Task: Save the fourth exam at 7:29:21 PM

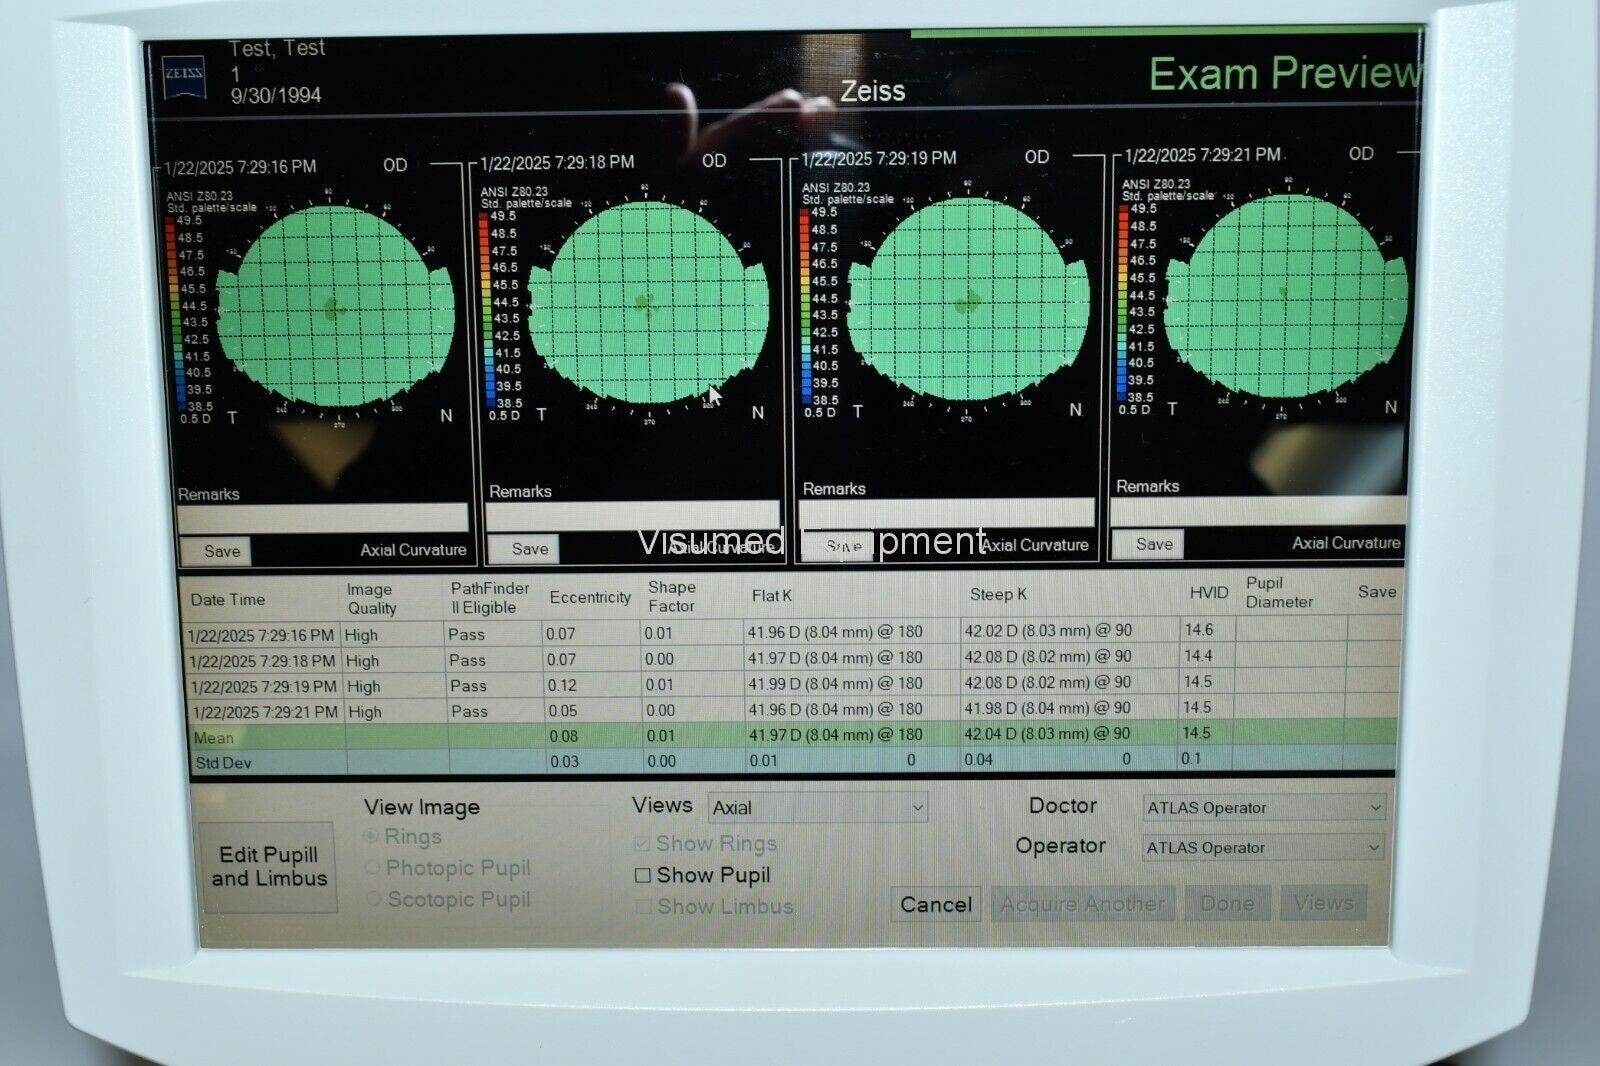Action: [1153, 544]
